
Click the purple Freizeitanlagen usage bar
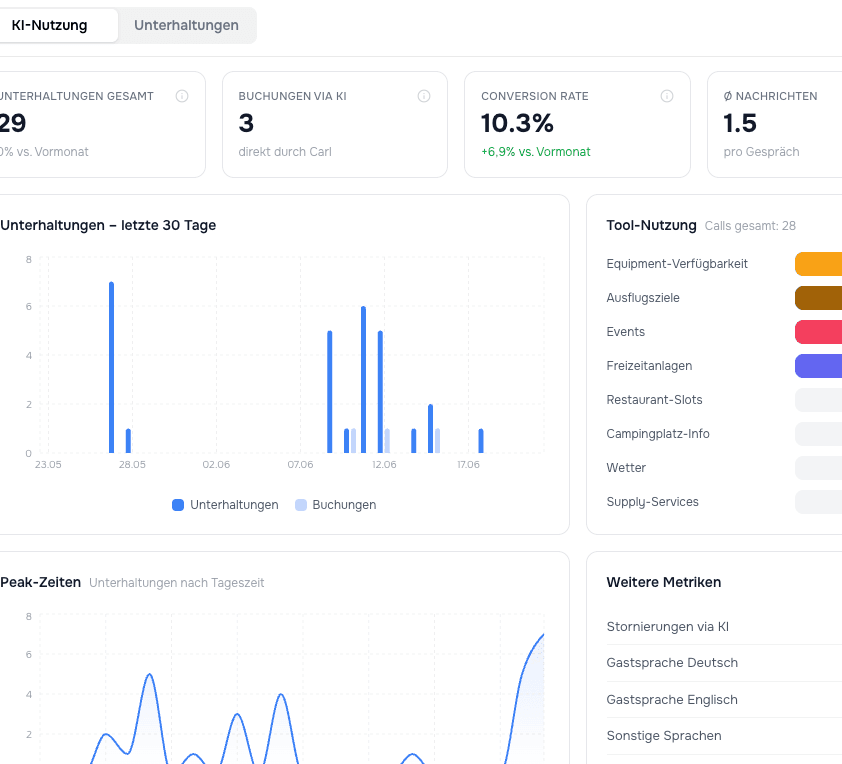point(818,366)
